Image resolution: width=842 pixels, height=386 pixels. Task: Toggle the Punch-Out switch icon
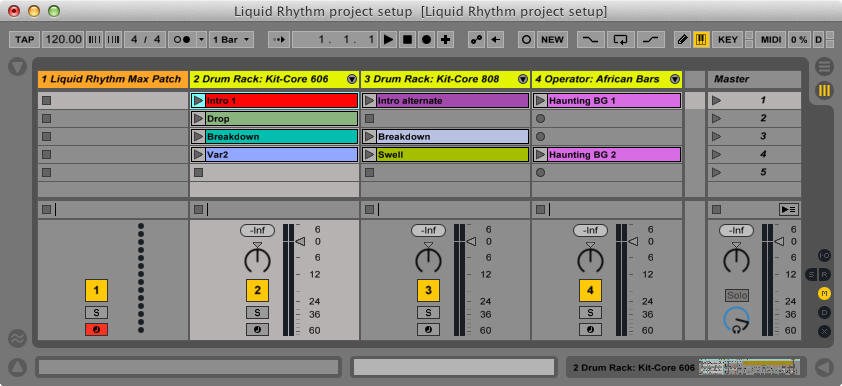pos(650,40)
